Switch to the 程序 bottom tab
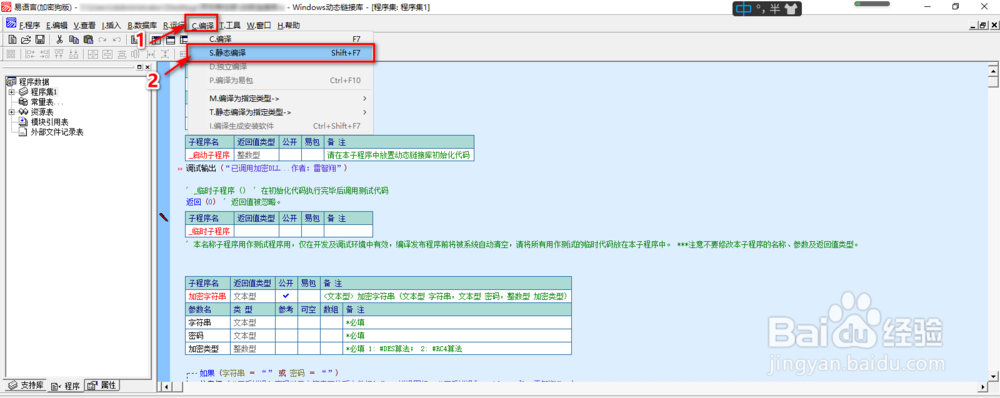The image size is (1000, 398). pyautogui.click(x=65, y=385)
